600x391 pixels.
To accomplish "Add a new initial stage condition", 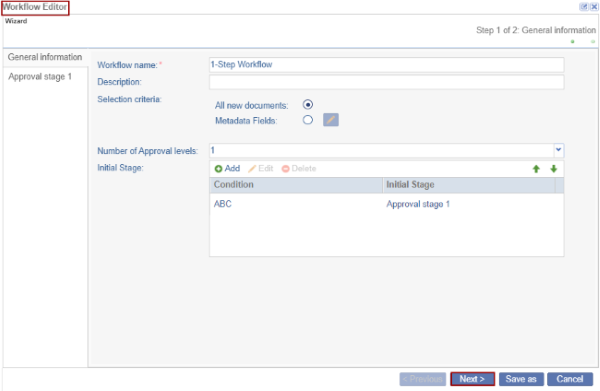I will (227, 168).
